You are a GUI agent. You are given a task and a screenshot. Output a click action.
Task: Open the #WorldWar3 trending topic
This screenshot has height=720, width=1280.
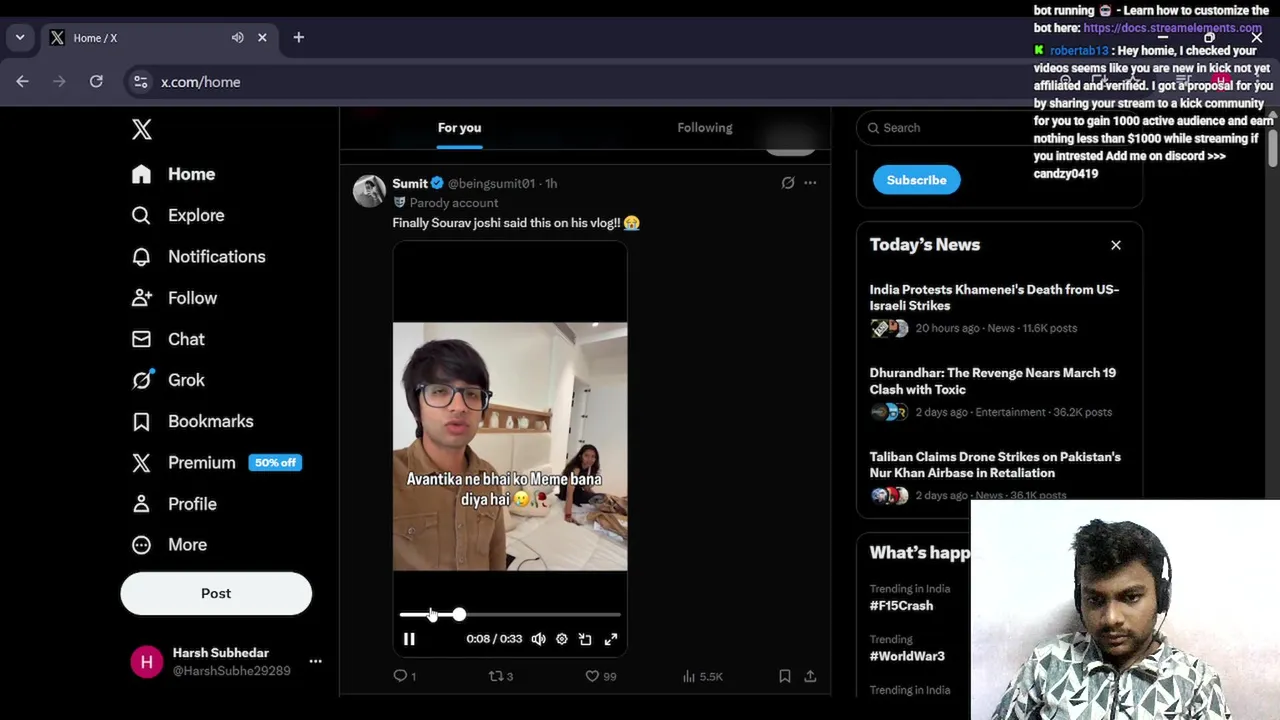pos(907,656)
